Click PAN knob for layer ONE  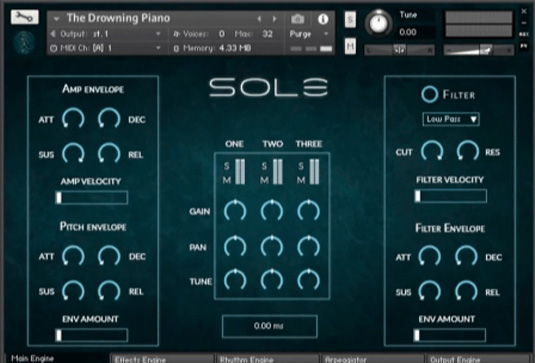pos(235,246)
